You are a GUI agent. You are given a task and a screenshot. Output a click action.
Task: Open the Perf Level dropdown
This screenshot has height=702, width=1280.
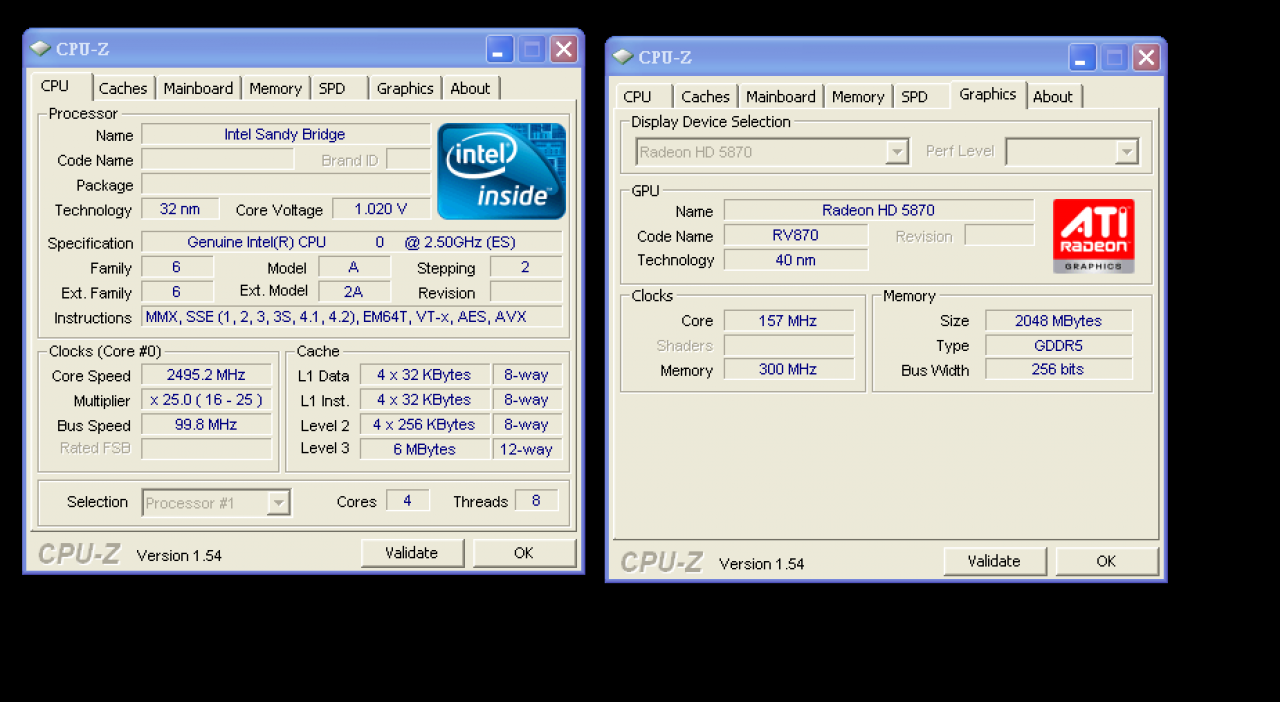[1127, 152]
